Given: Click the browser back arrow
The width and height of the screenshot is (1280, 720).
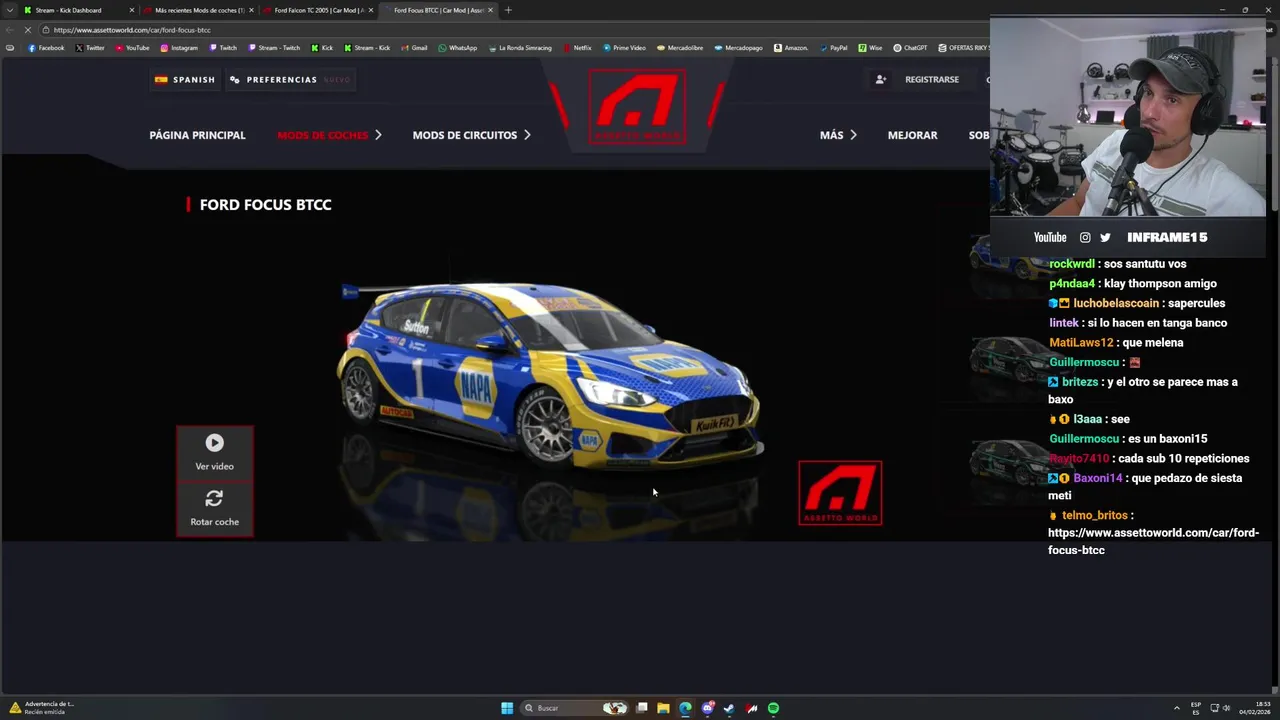Looking at the screenshot, I should point(10,30).
